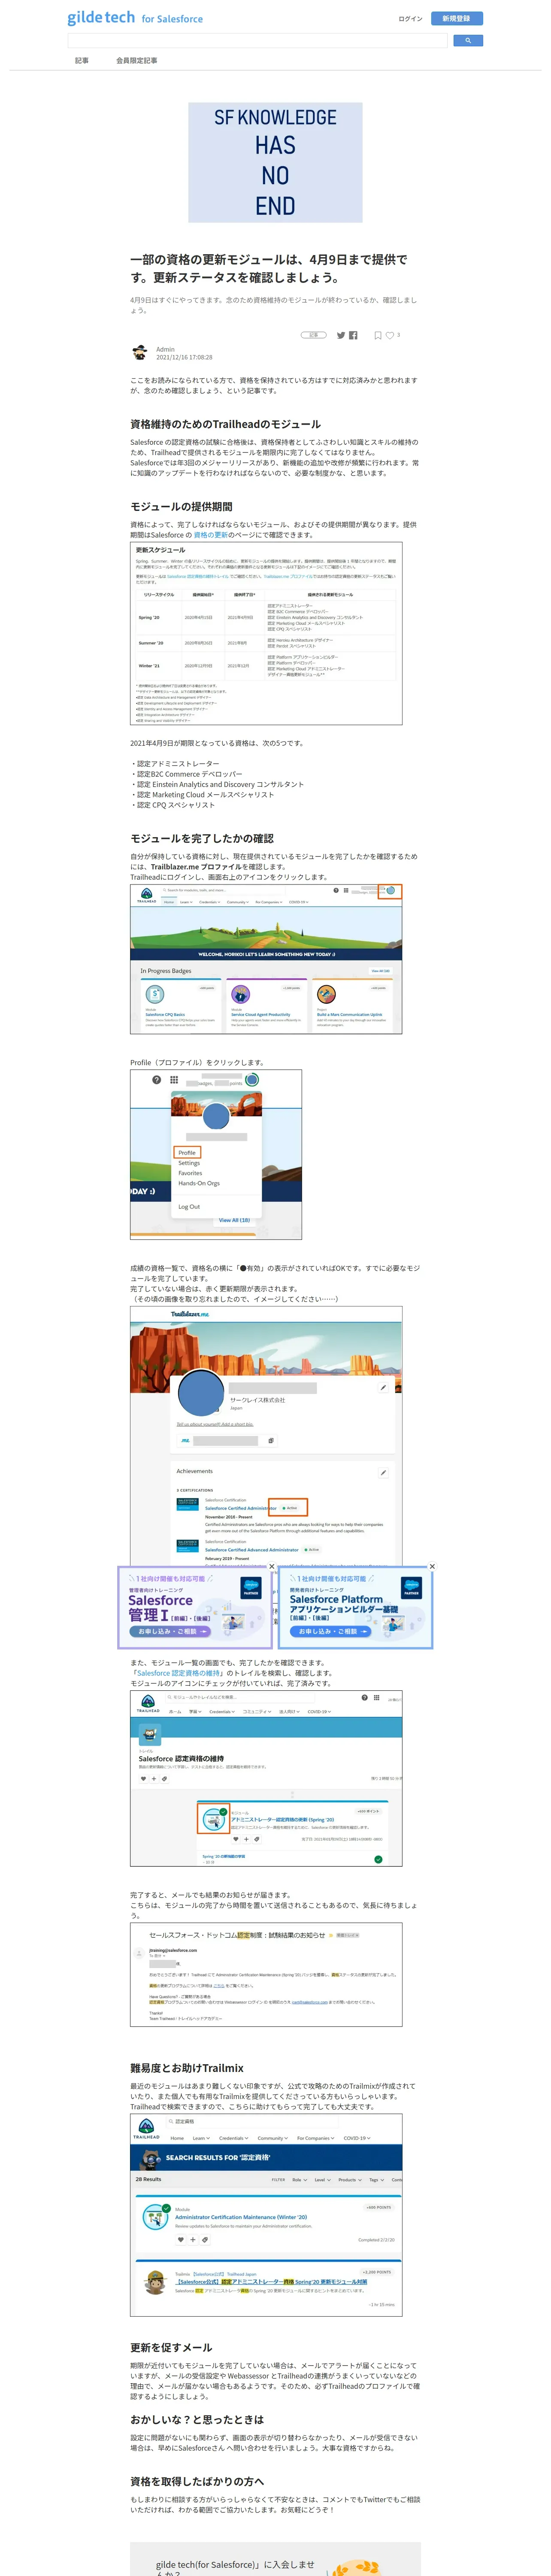The image size is (551, 2576).
Task: Close the アプリケーションビルダー基礎 ad banner
Action: [x=432, y=1566]
